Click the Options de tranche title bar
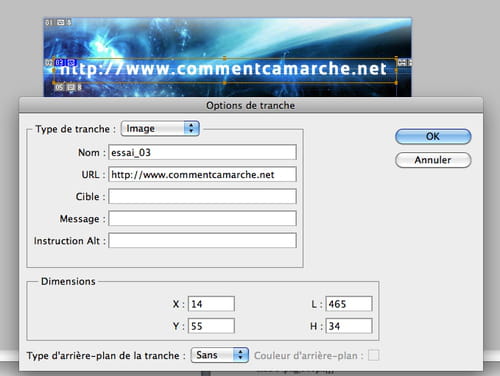Image resolution: width=500 pixels, height=376 pixels. coord(251,105)
